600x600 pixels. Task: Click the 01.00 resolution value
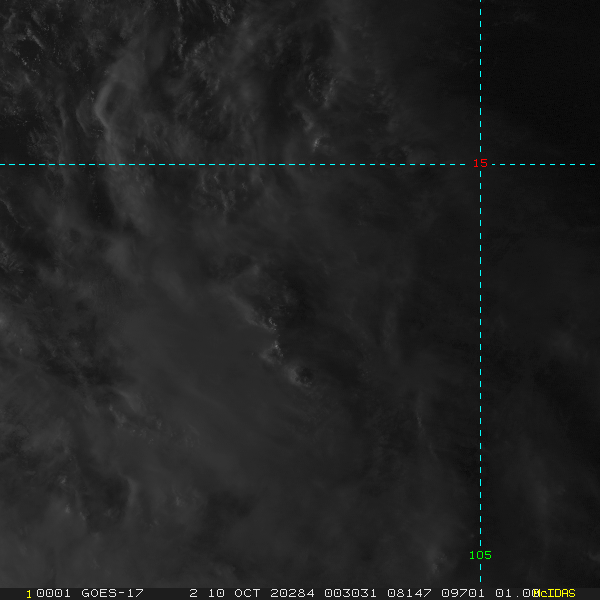[515, 593]
